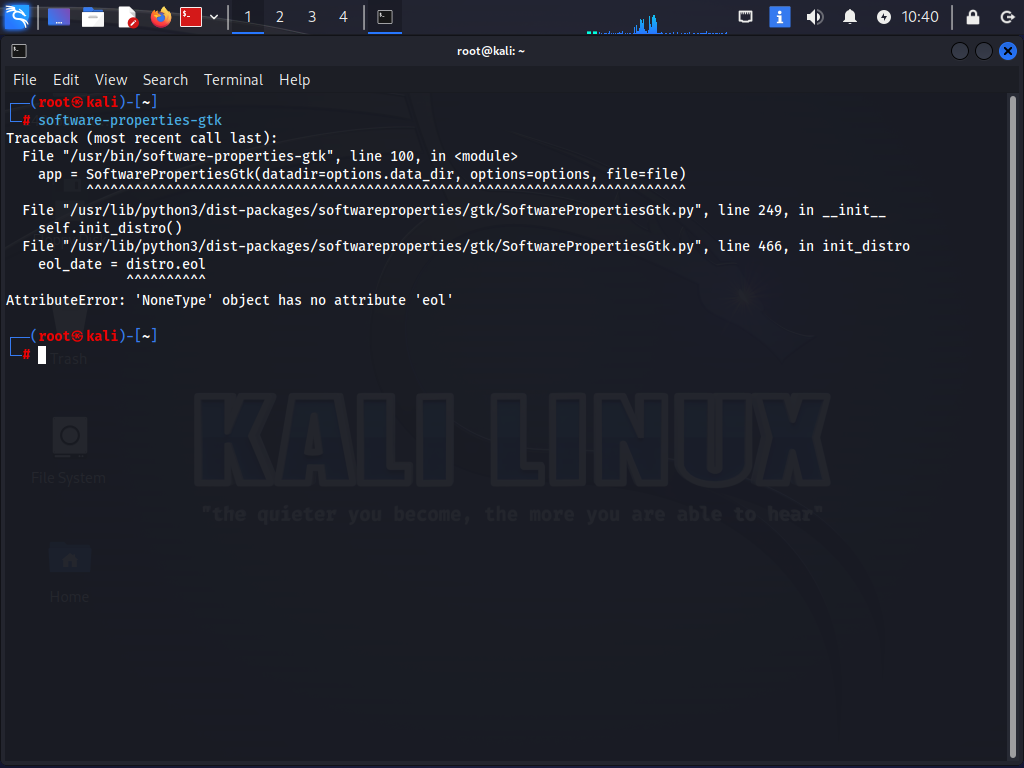
Task: Open the red terminal emulator launcher
Action: [191, 17]
